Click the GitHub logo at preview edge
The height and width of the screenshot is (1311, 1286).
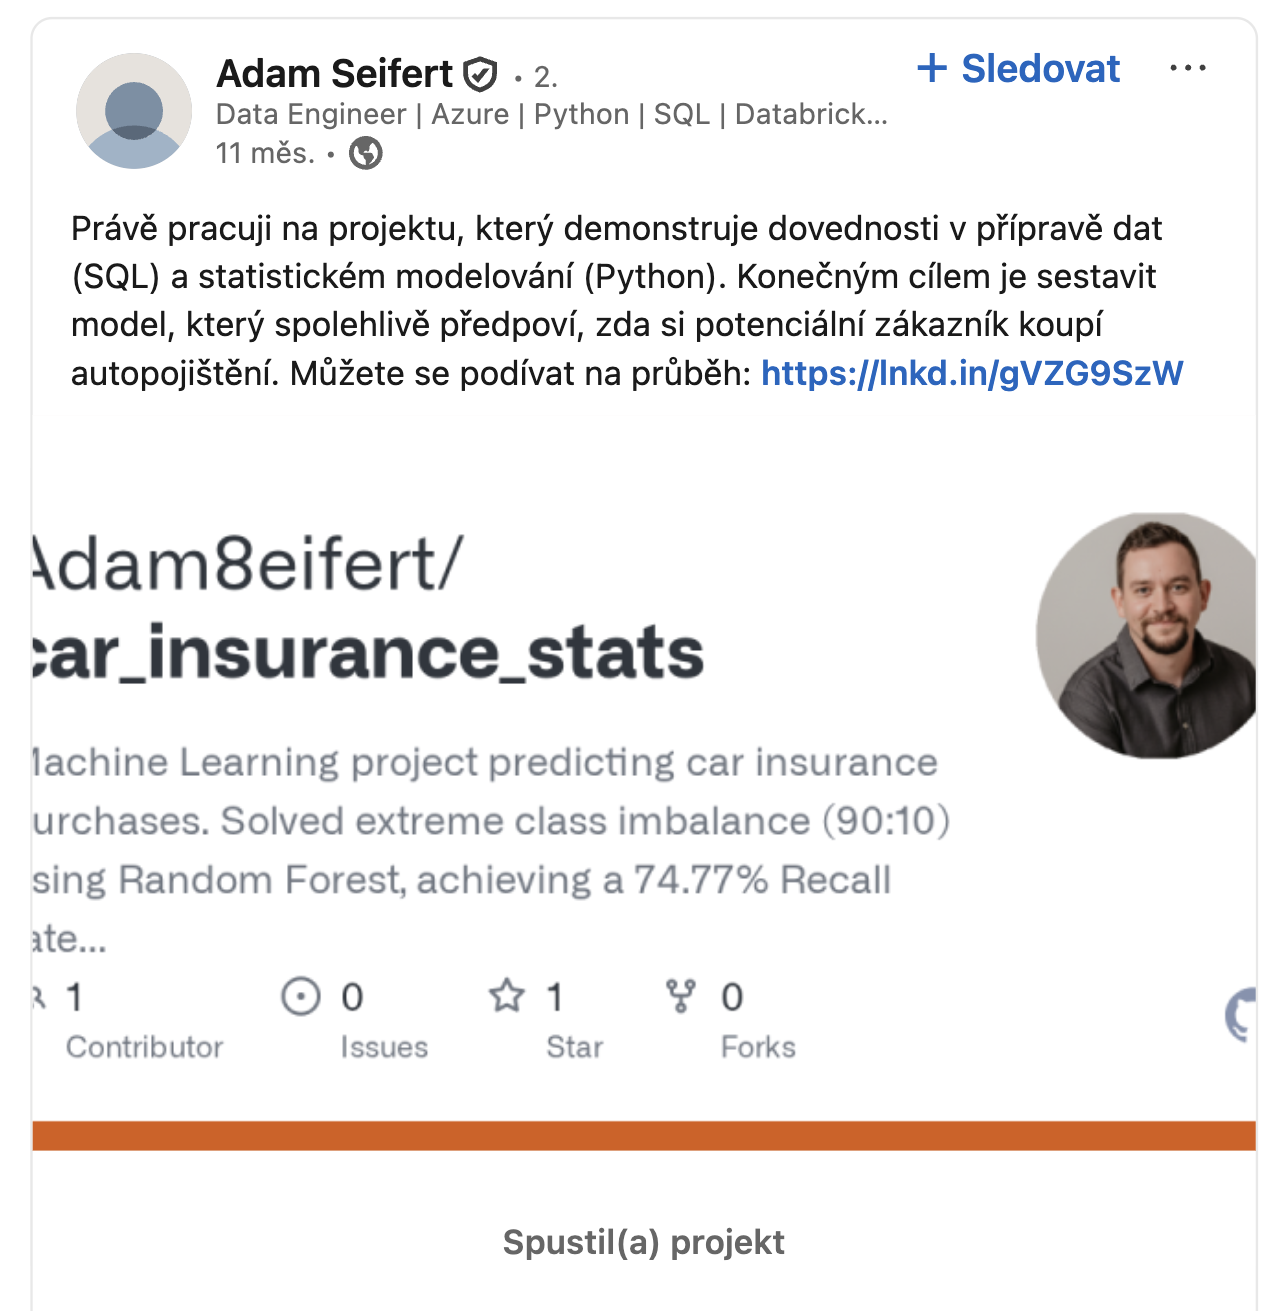pos(1240,1015)
